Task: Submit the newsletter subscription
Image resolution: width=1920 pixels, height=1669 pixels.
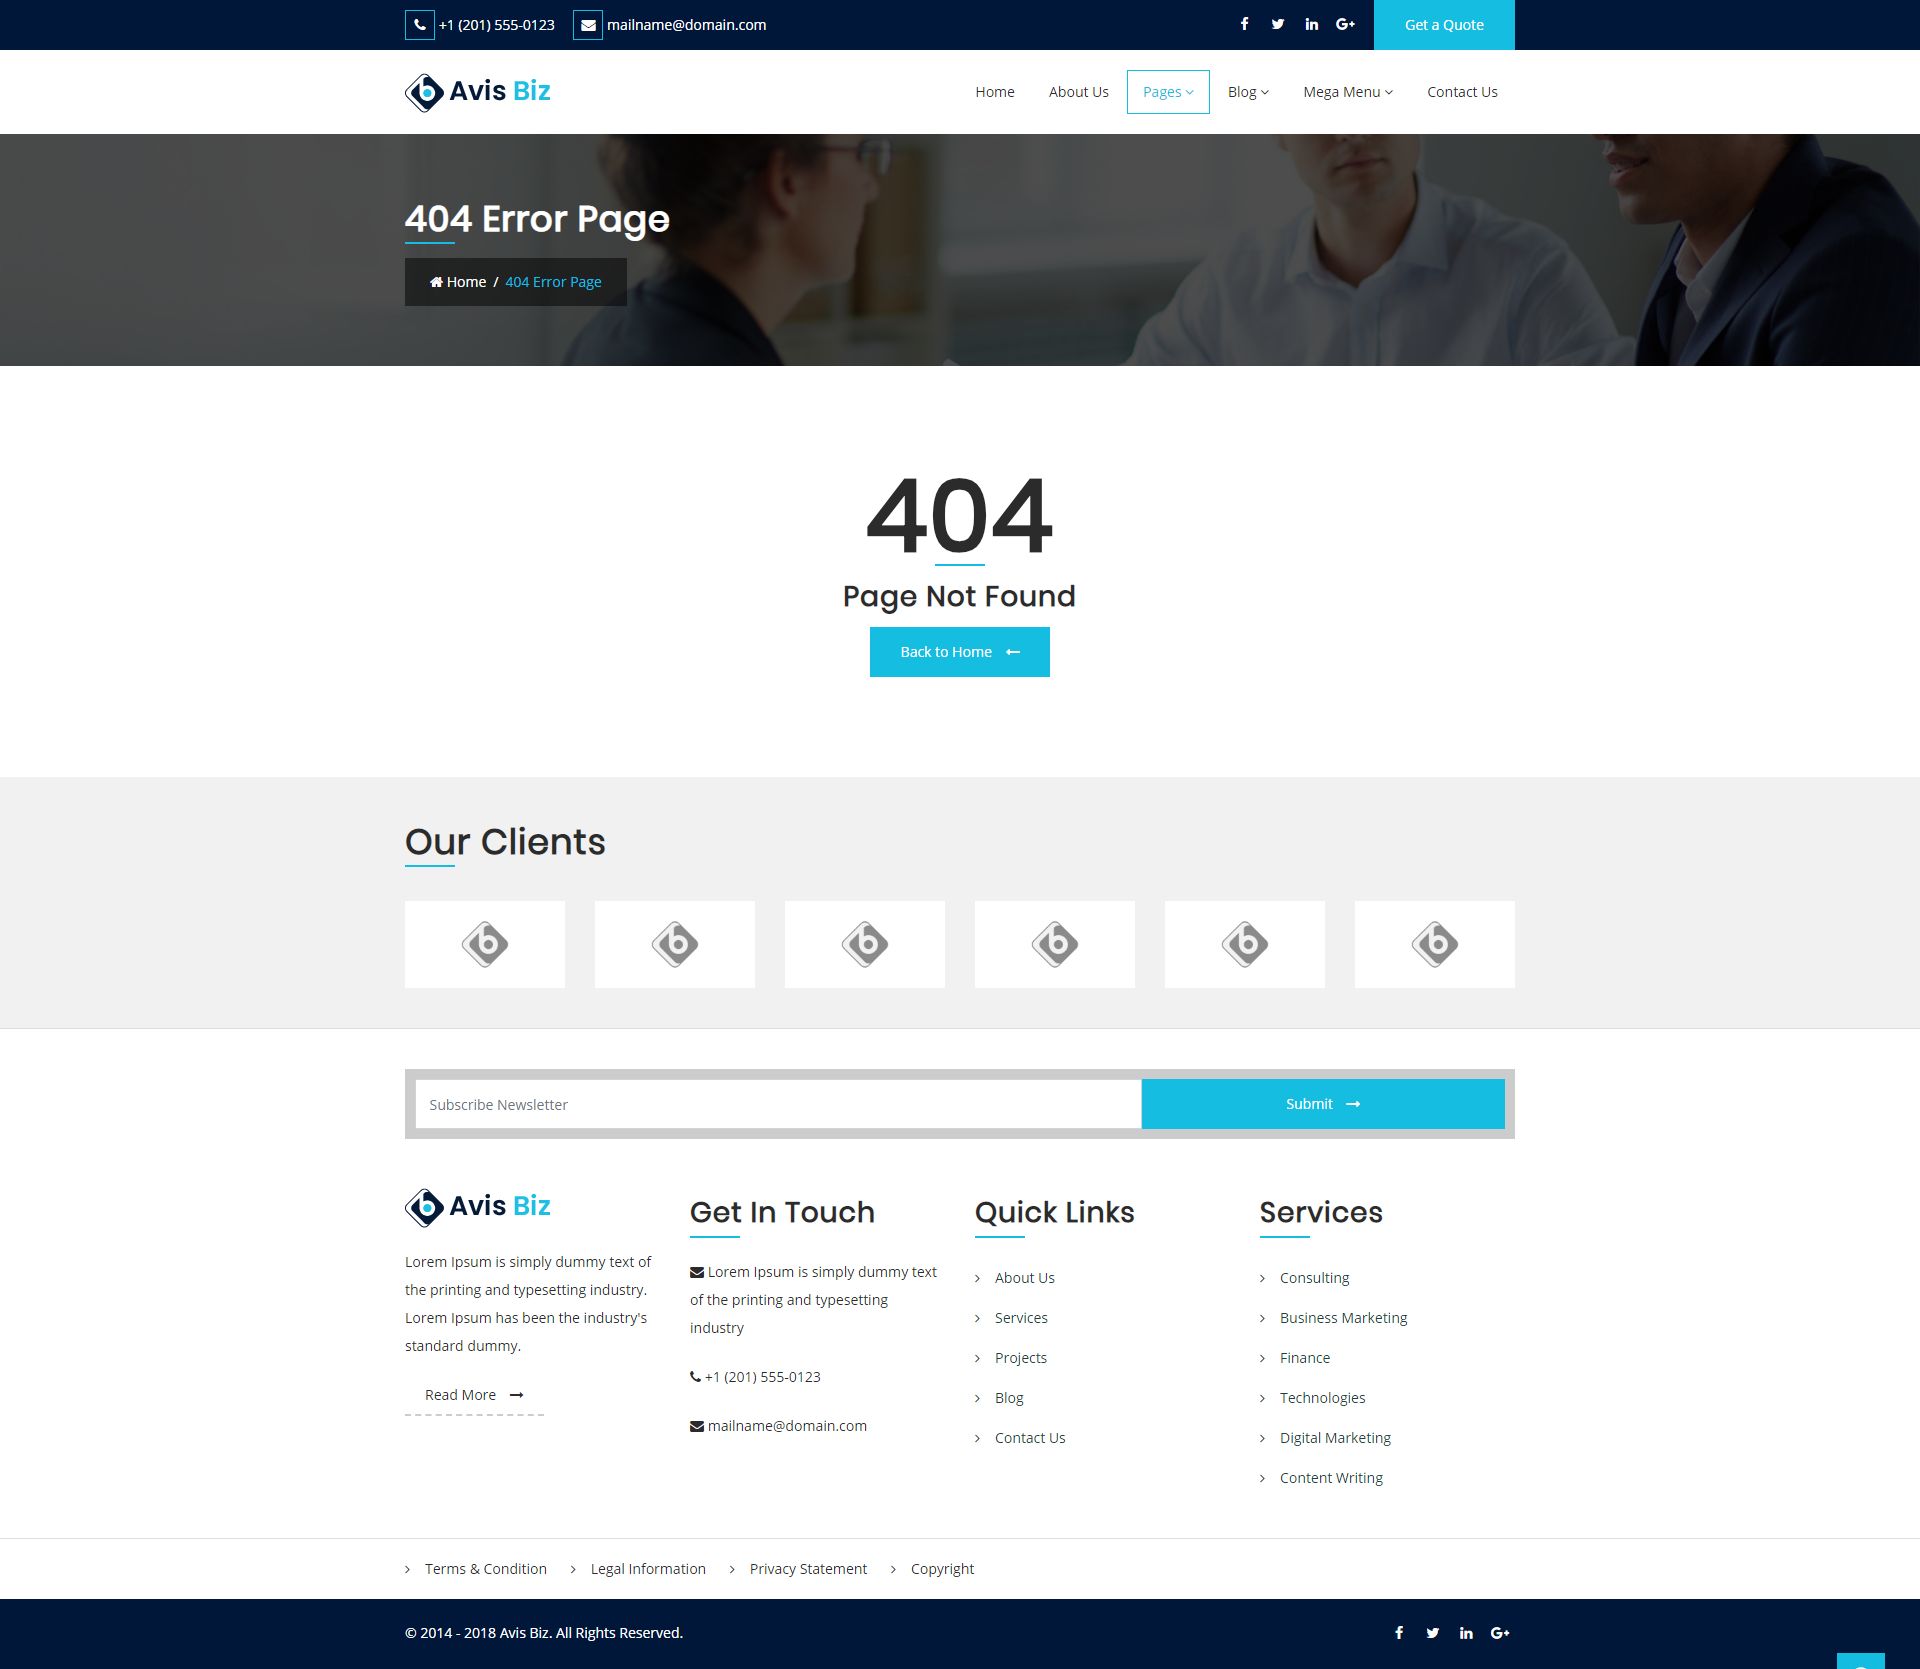Action: pyautogui.click(x=1322, y=1104)
